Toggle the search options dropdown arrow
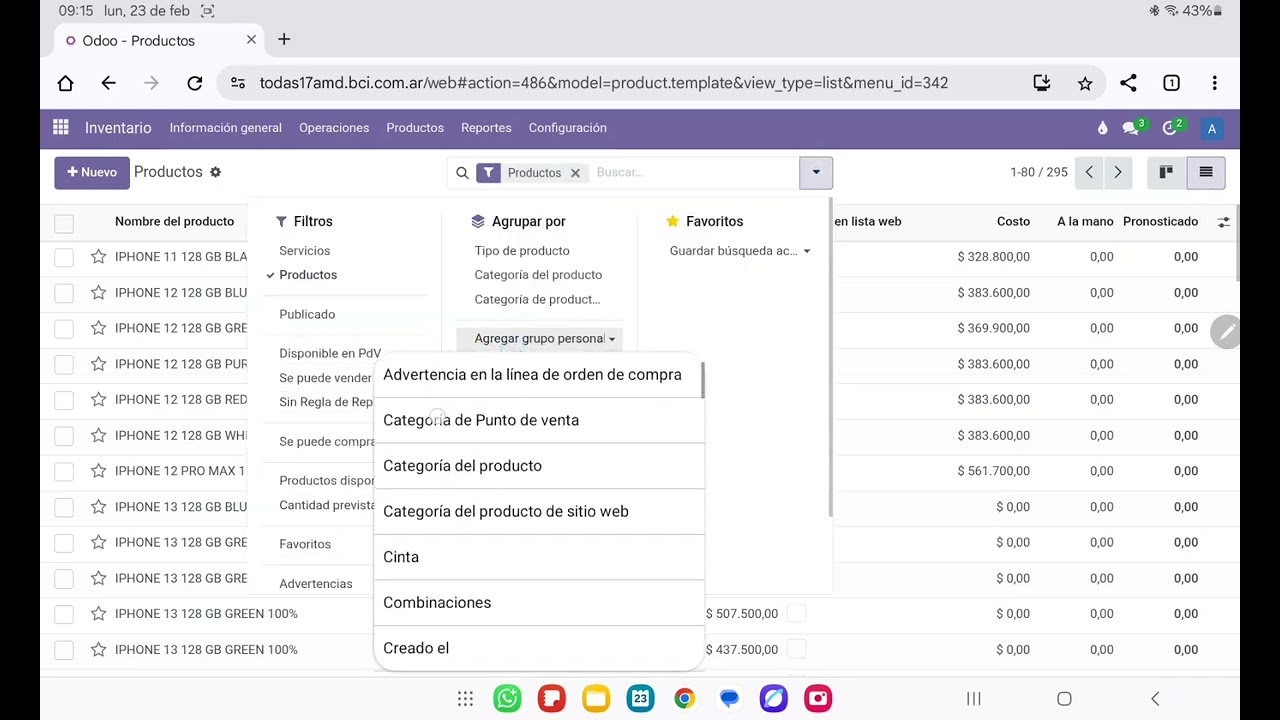The image size is (1280, 720). (816, 172)
